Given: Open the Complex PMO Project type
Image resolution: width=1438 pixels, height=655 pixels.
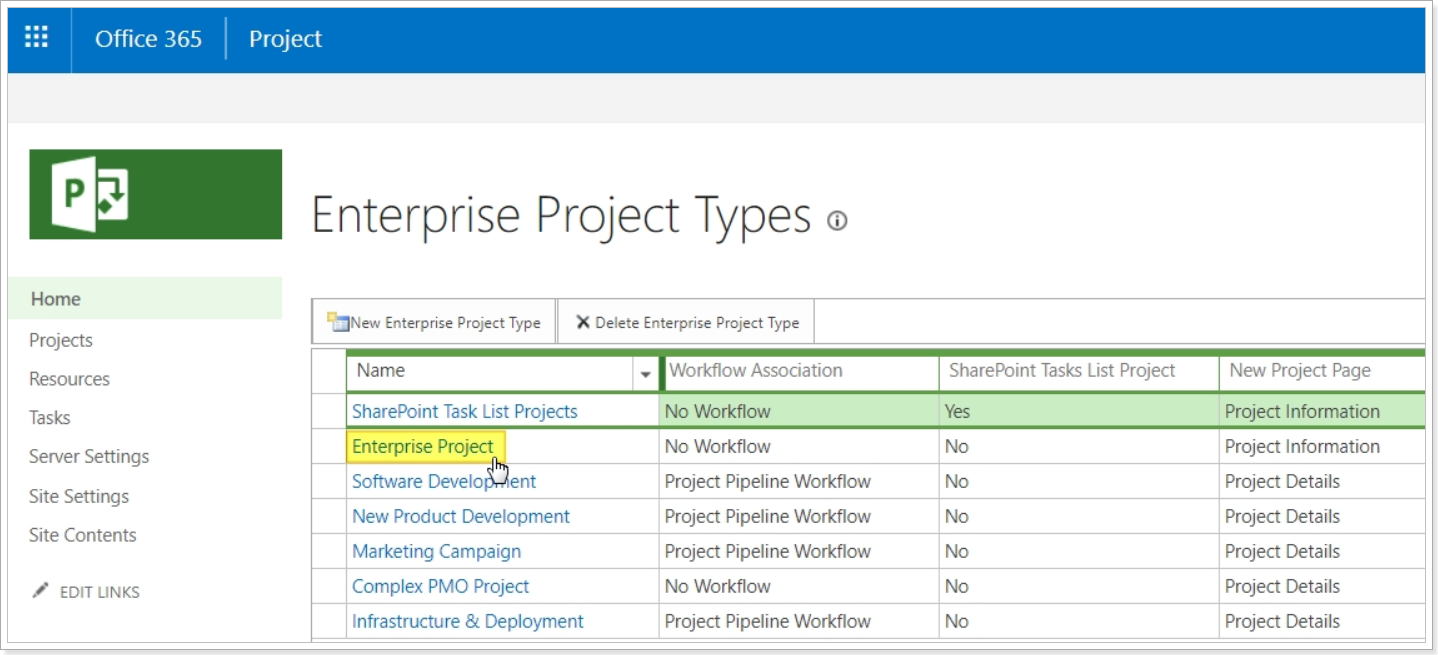Looking at the screenshot, I should pos(441,586).
